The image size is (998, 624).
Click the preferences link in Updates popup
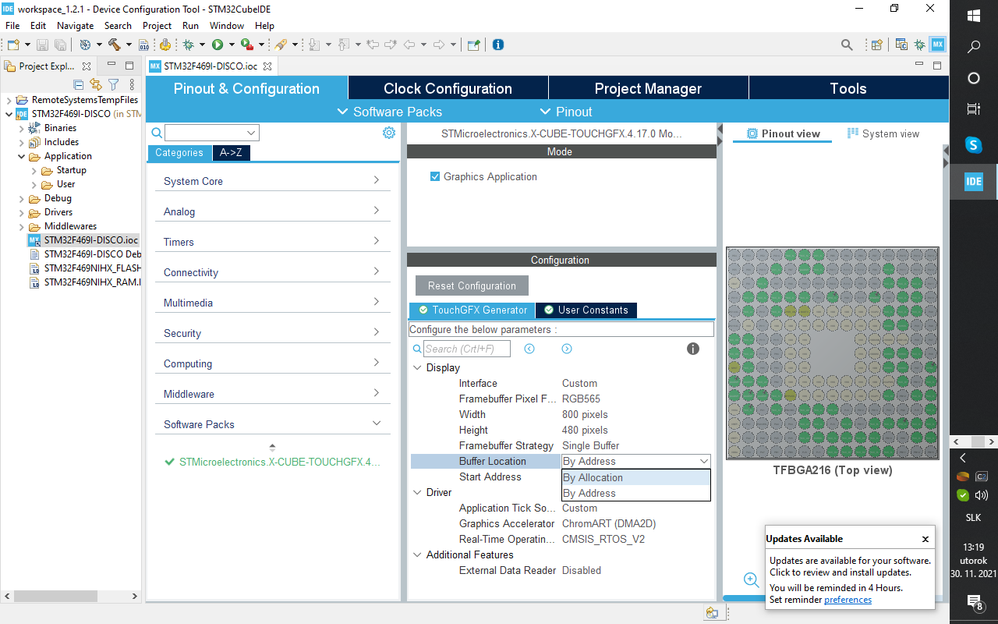tap(848, 599)
